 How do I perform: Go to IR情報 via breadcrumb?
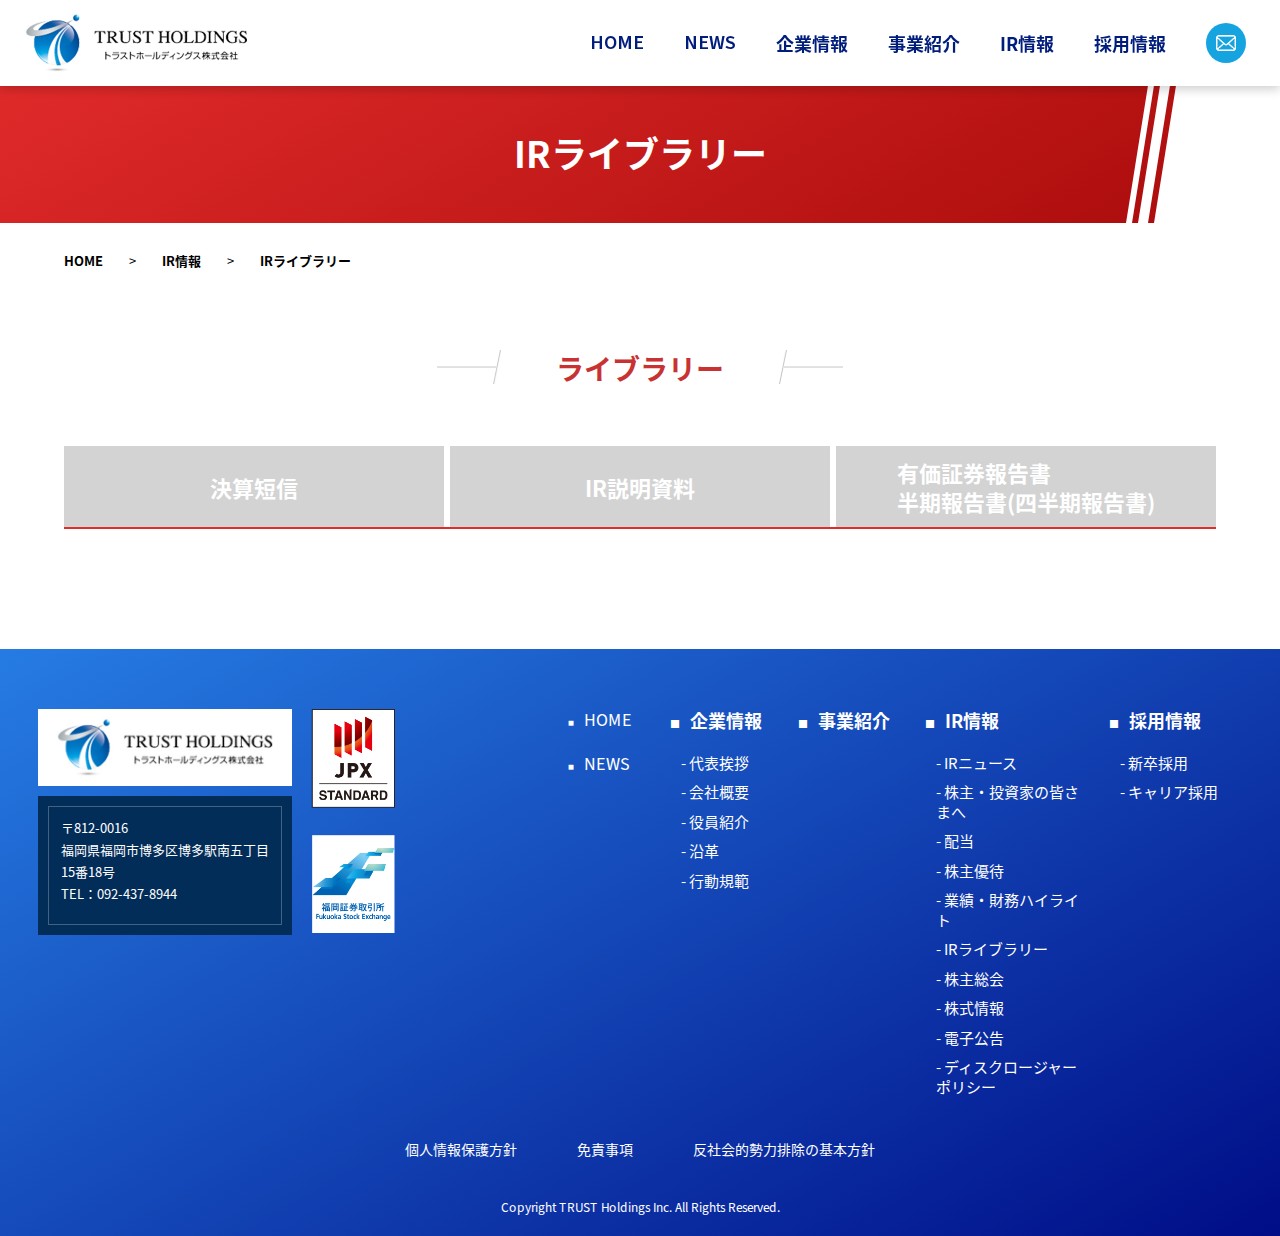tap(181, 261)
